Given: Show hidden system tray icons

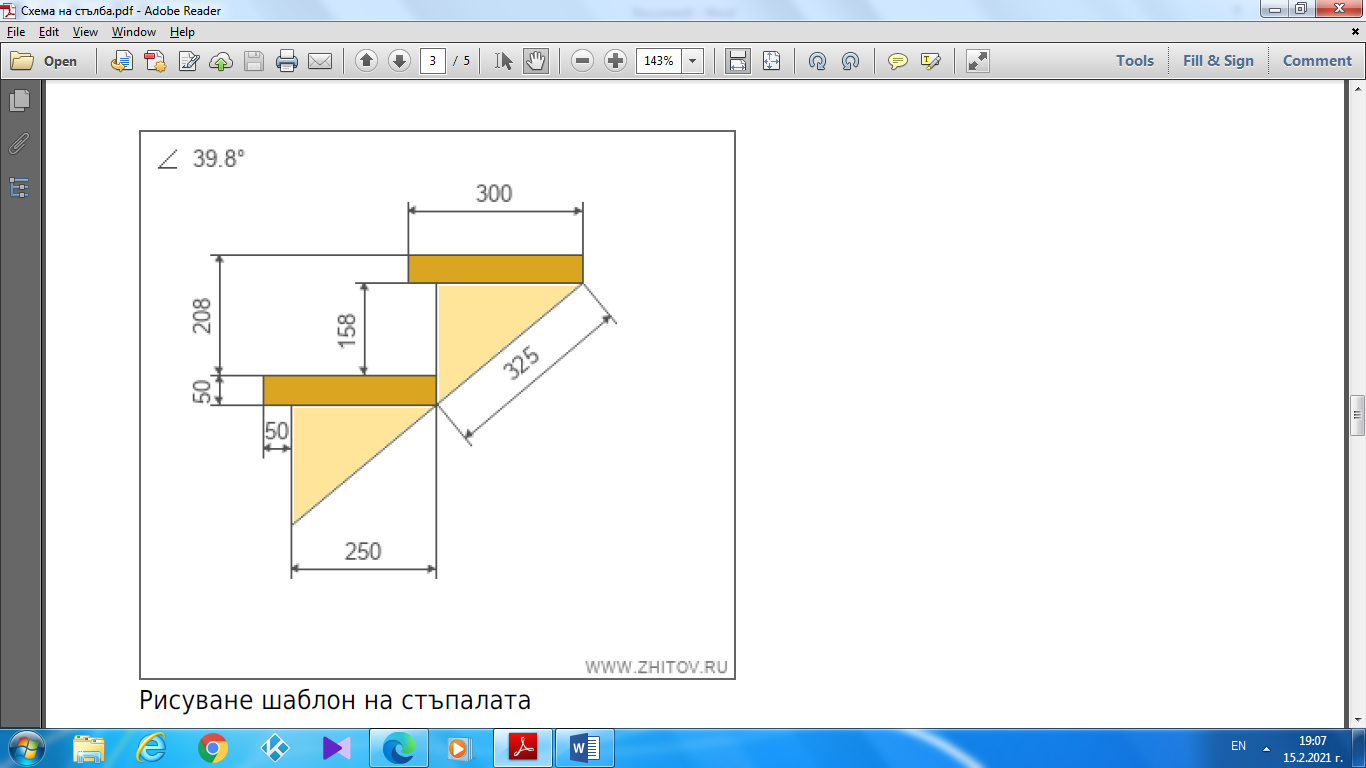Looking at the screenshot, I should 1267,747.
